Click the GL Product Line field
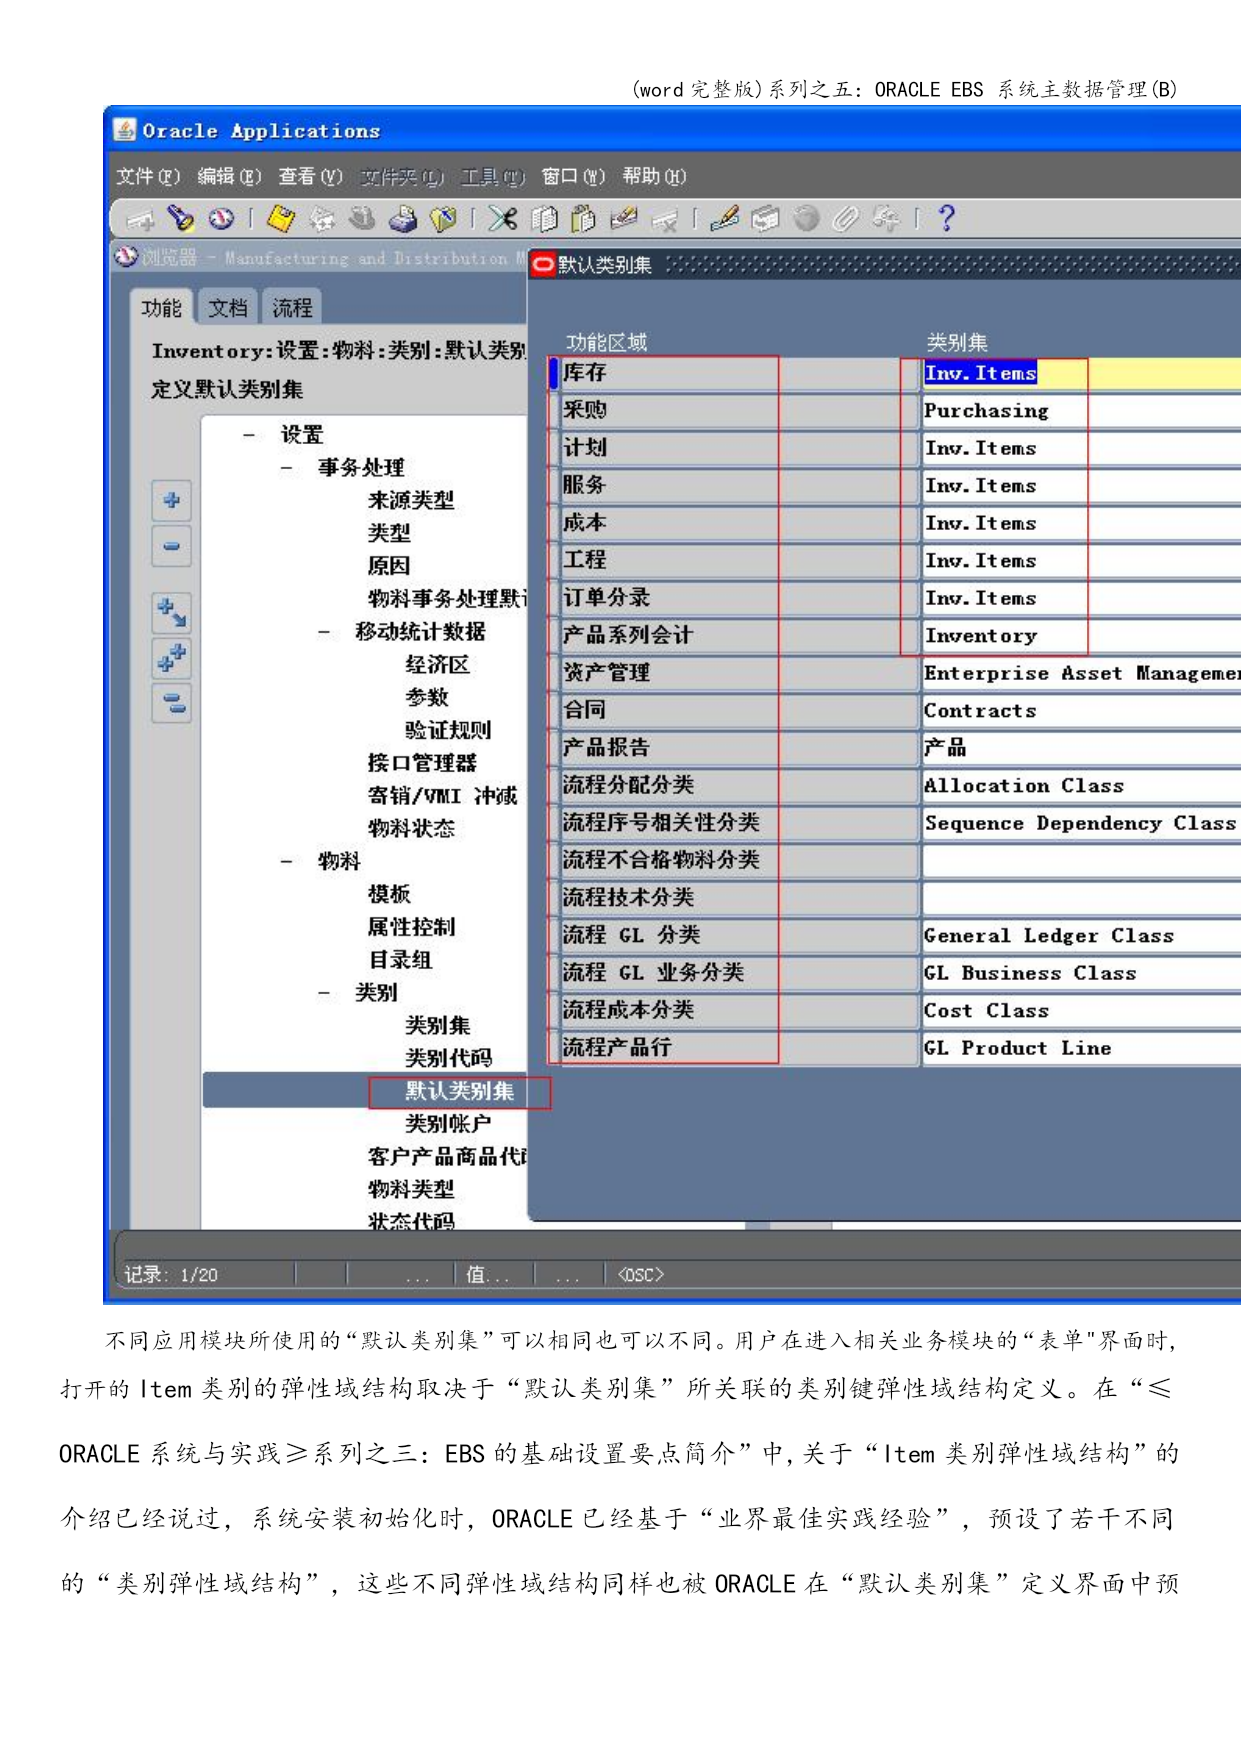 (x=1081, y=1048)
